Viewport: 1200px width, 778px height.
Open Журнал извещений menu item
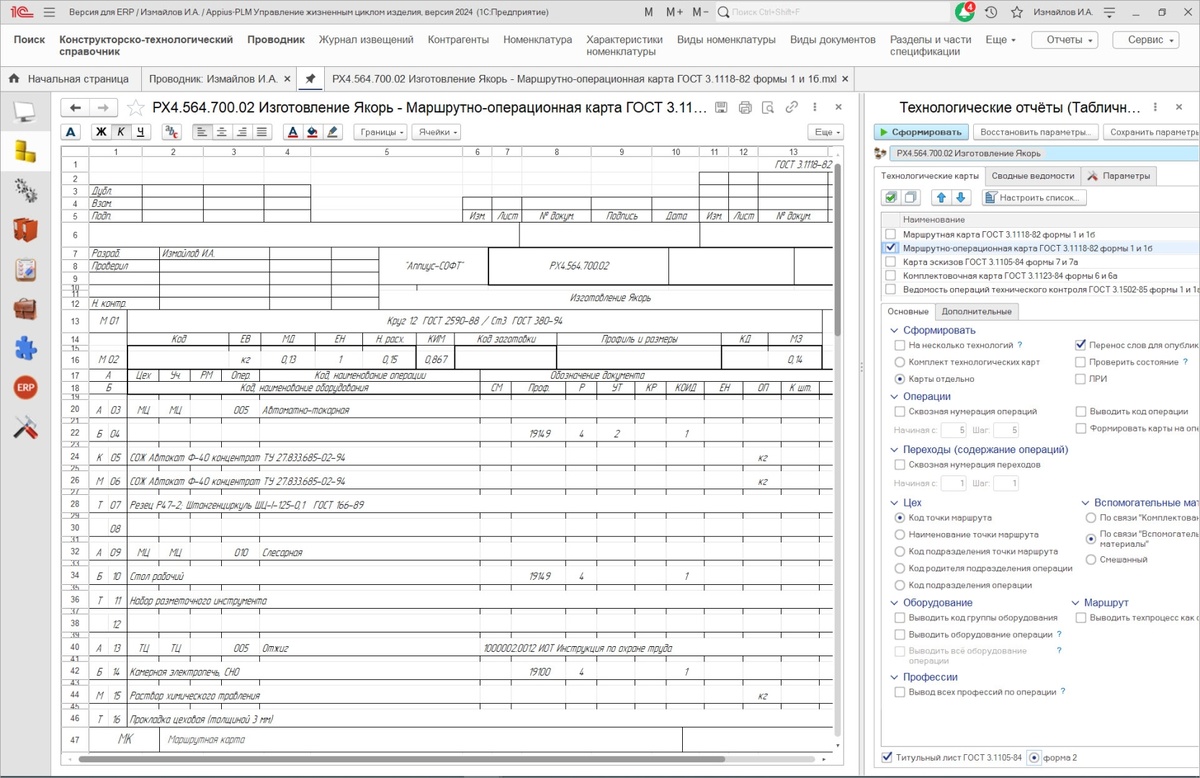coord(366,40)
